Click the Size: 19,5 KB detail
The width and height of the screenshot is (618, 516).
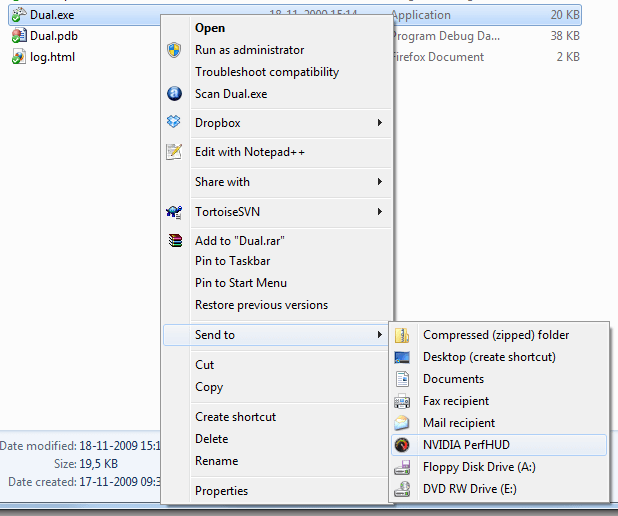click(x=86, y=464)
